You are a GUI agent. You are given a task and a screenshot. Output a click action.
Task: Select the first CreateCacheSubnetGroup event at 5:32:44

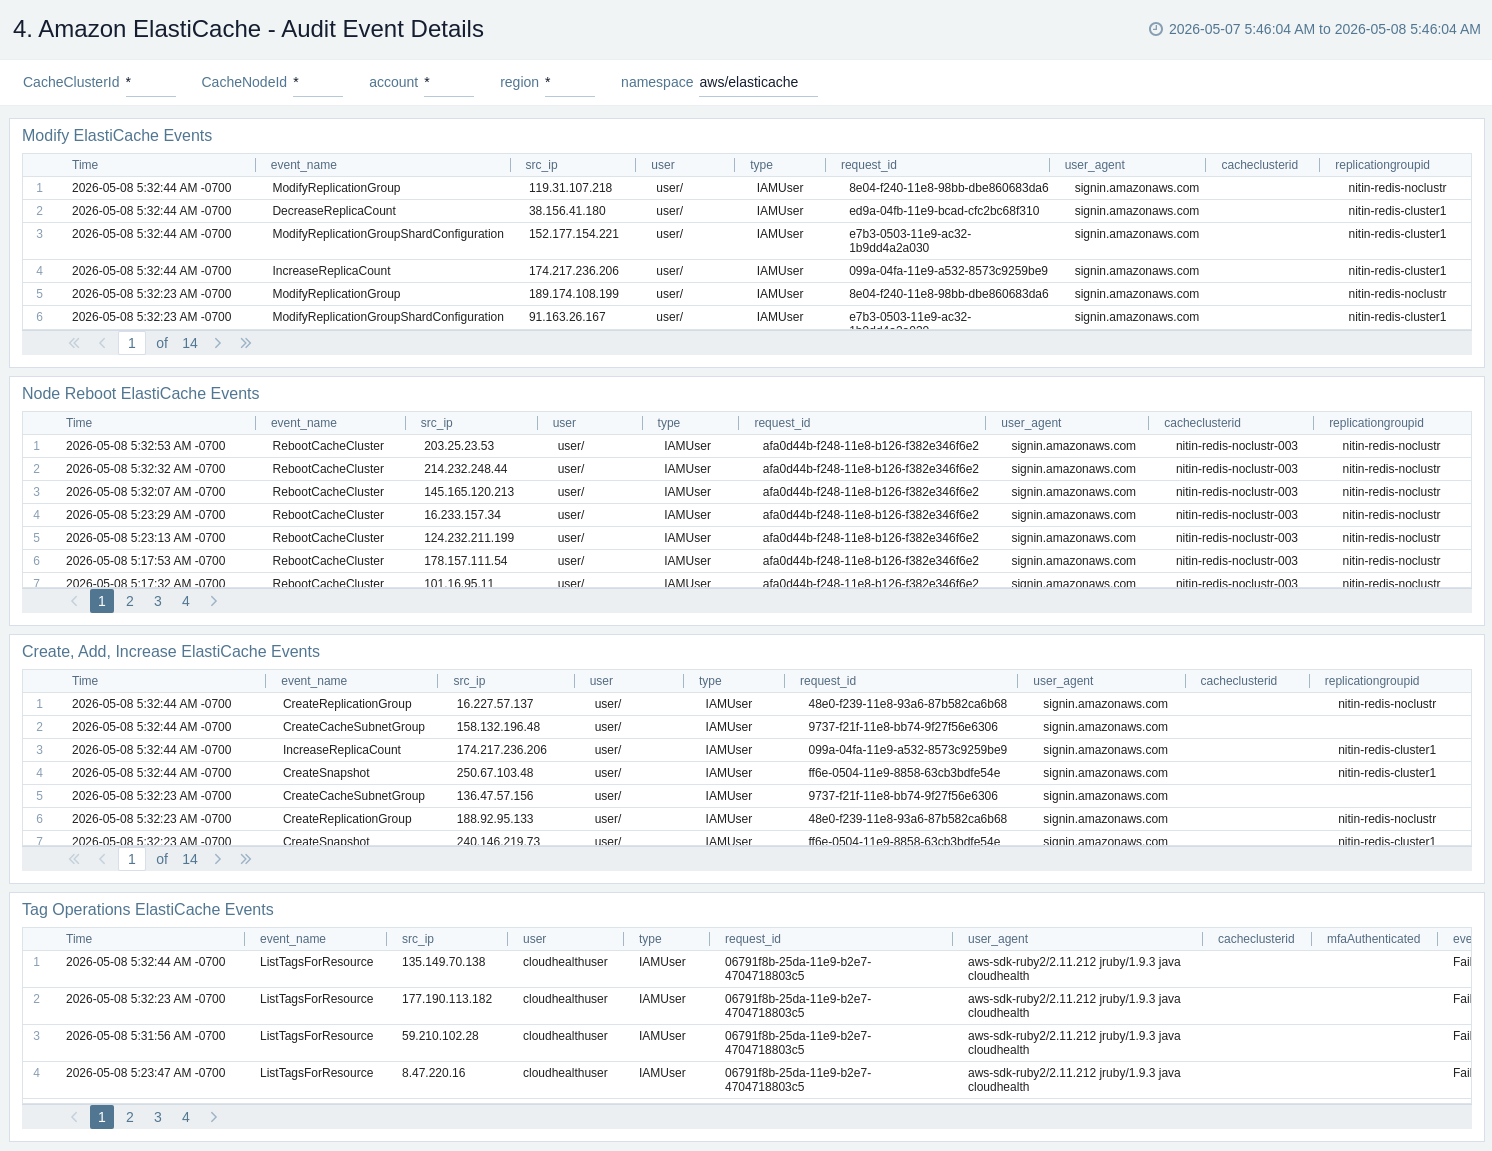tap(353, 727)
